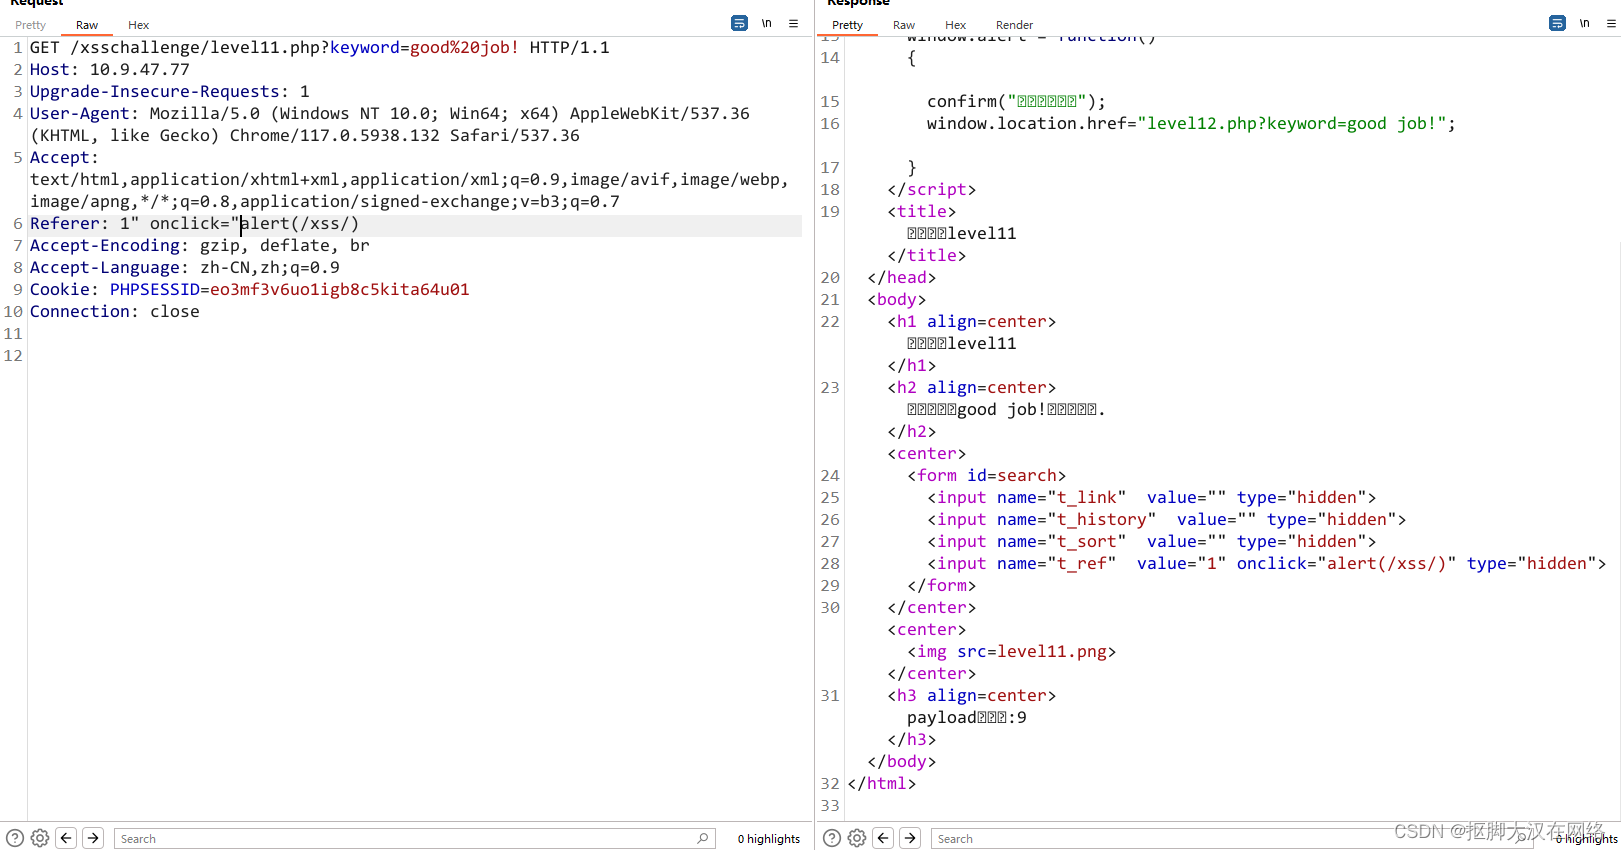Click the t_sort hidden input line
The width and height of the screenshot is (1621, 850).
(x=1152, y=542)
